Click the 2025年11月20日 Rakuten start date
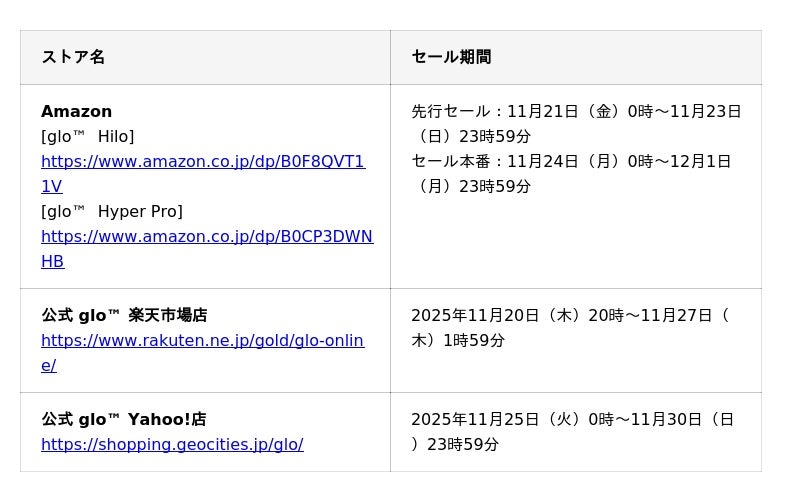This screenshot has width=800, height=502. (475, 316)
